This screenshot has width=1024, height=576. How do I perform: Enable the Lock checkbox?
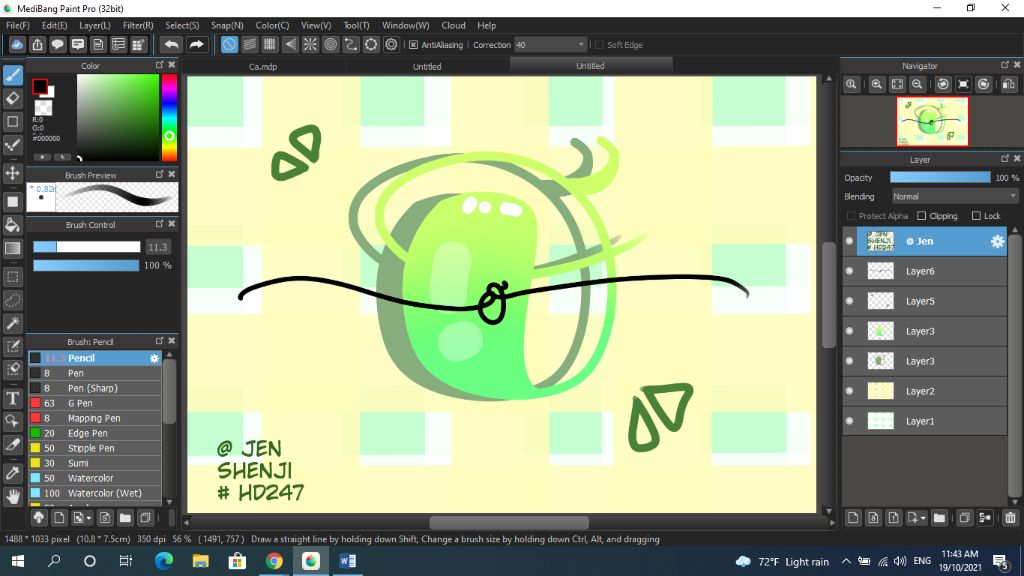tap(976, 216)
